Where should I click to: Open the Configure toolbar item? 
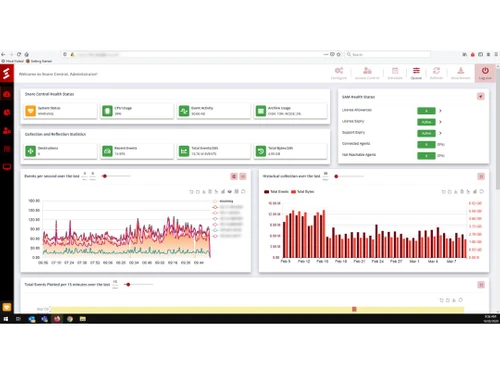pyautogui.click(x=339, y=73)
